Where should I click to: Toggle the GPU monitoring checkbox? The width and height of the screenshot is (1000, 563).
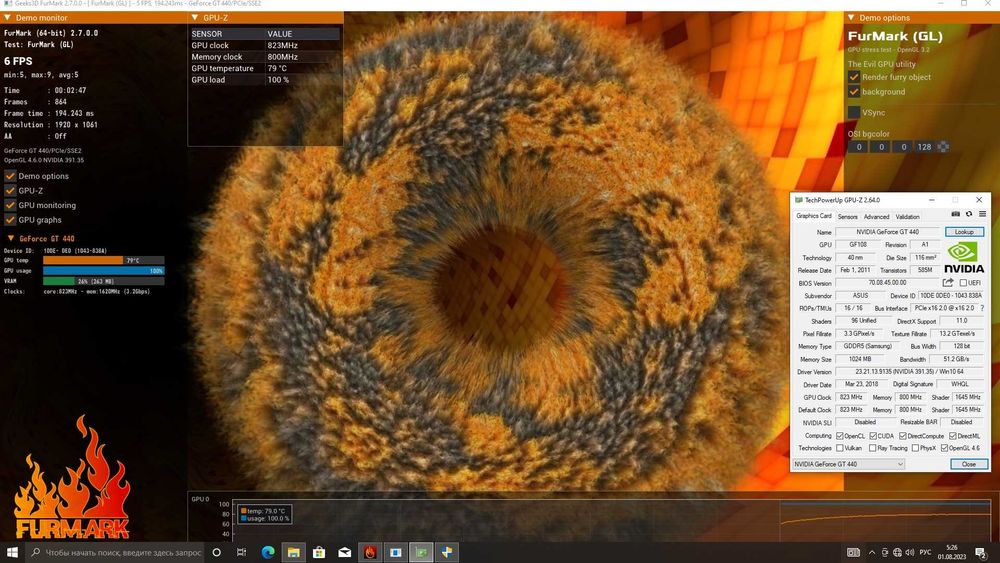click(x=10, y=205)
